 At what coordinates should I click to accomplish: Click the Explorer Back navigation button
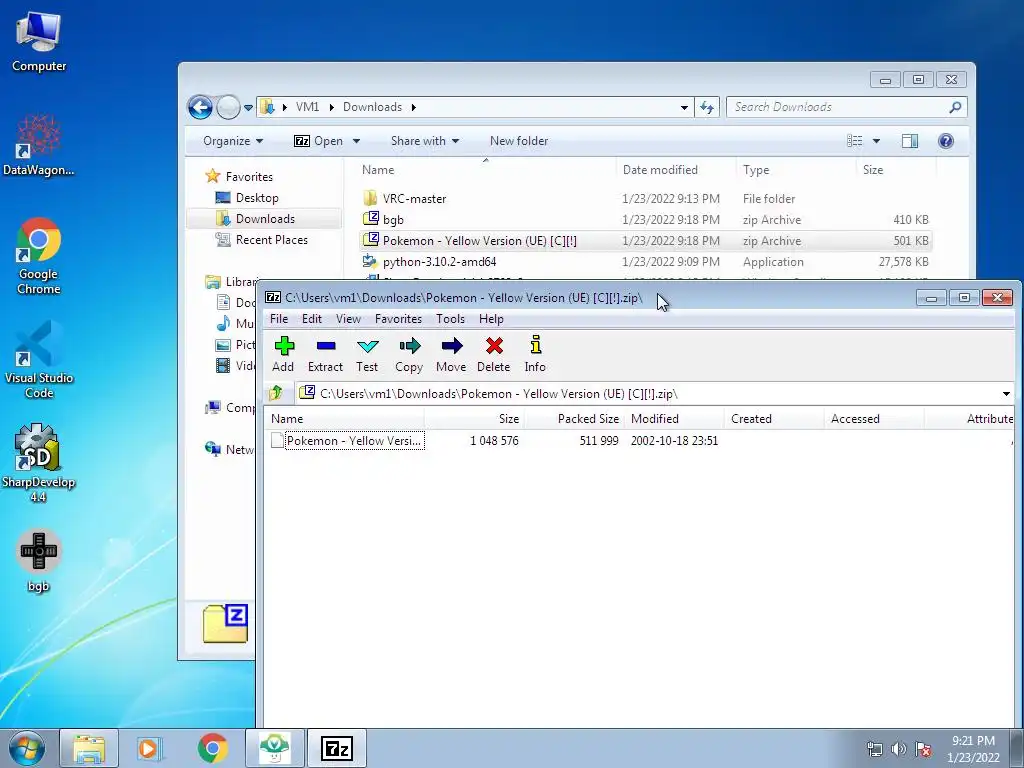200,107
